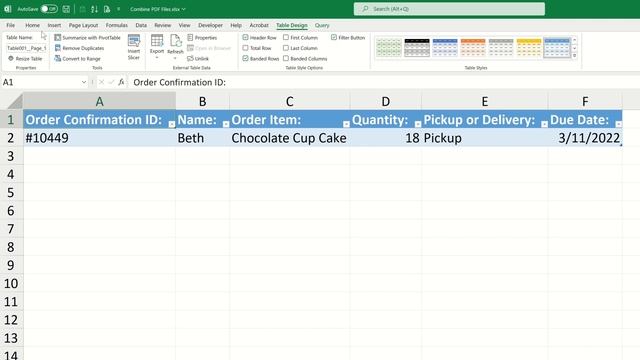
Task: Switch to the Page Layout tab
Action: coord(83,25)
